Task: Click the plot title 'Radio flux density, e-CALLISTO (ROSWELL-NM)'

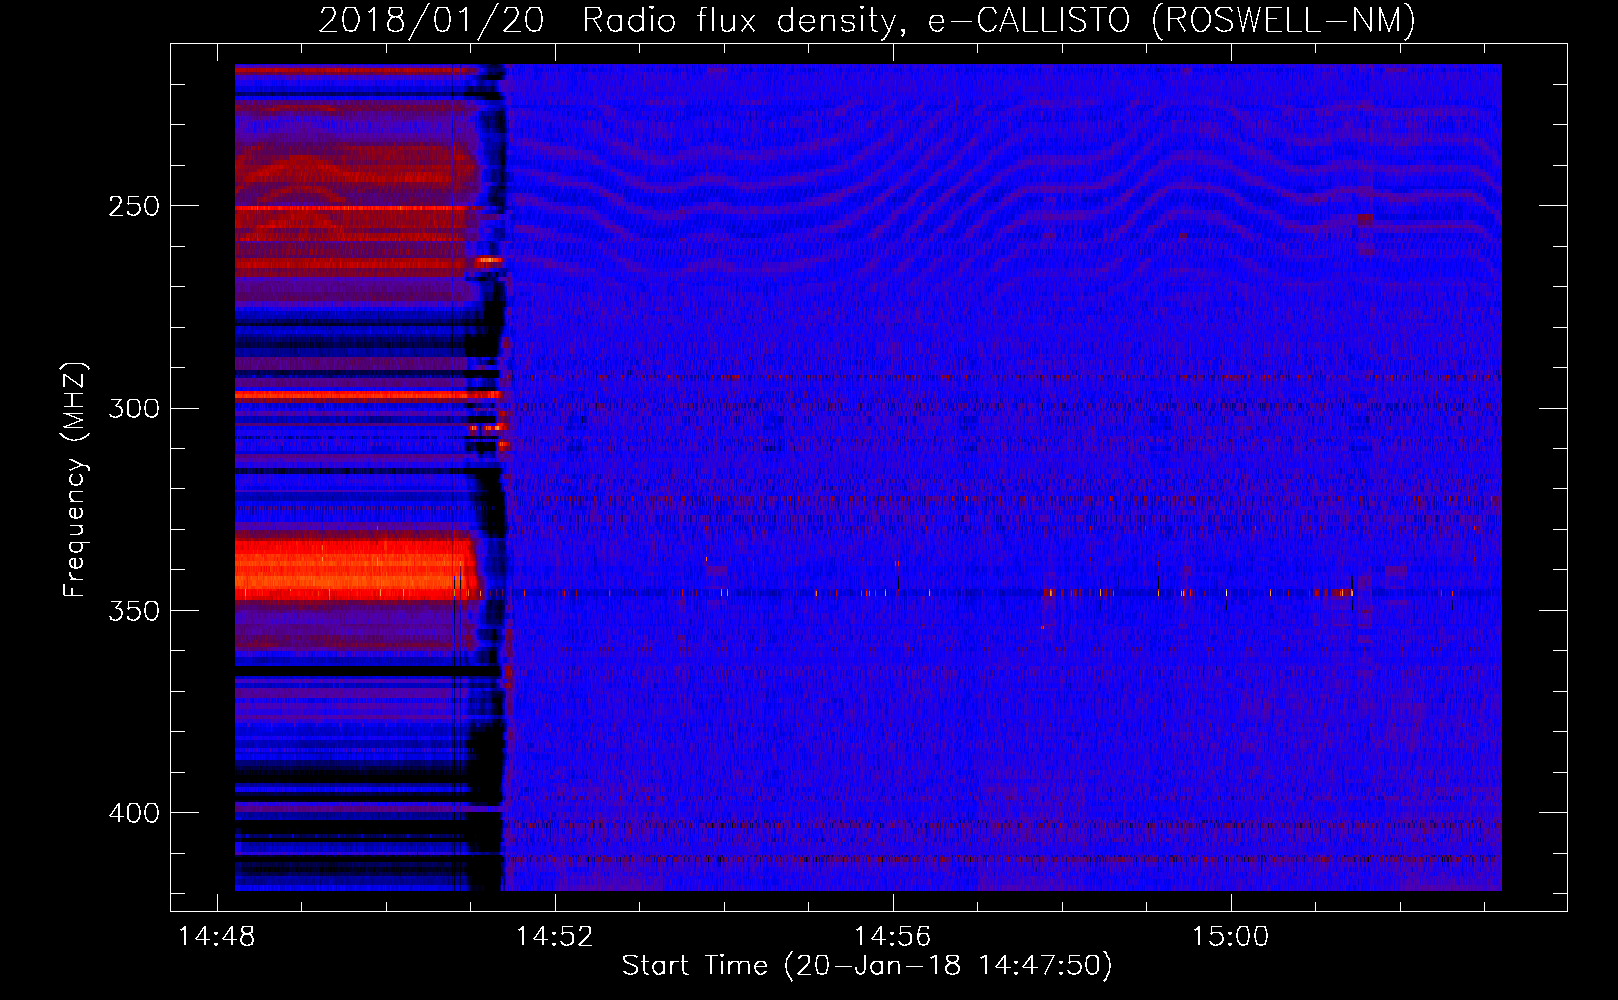Action: pyautogui.click(x=999, y=20)
